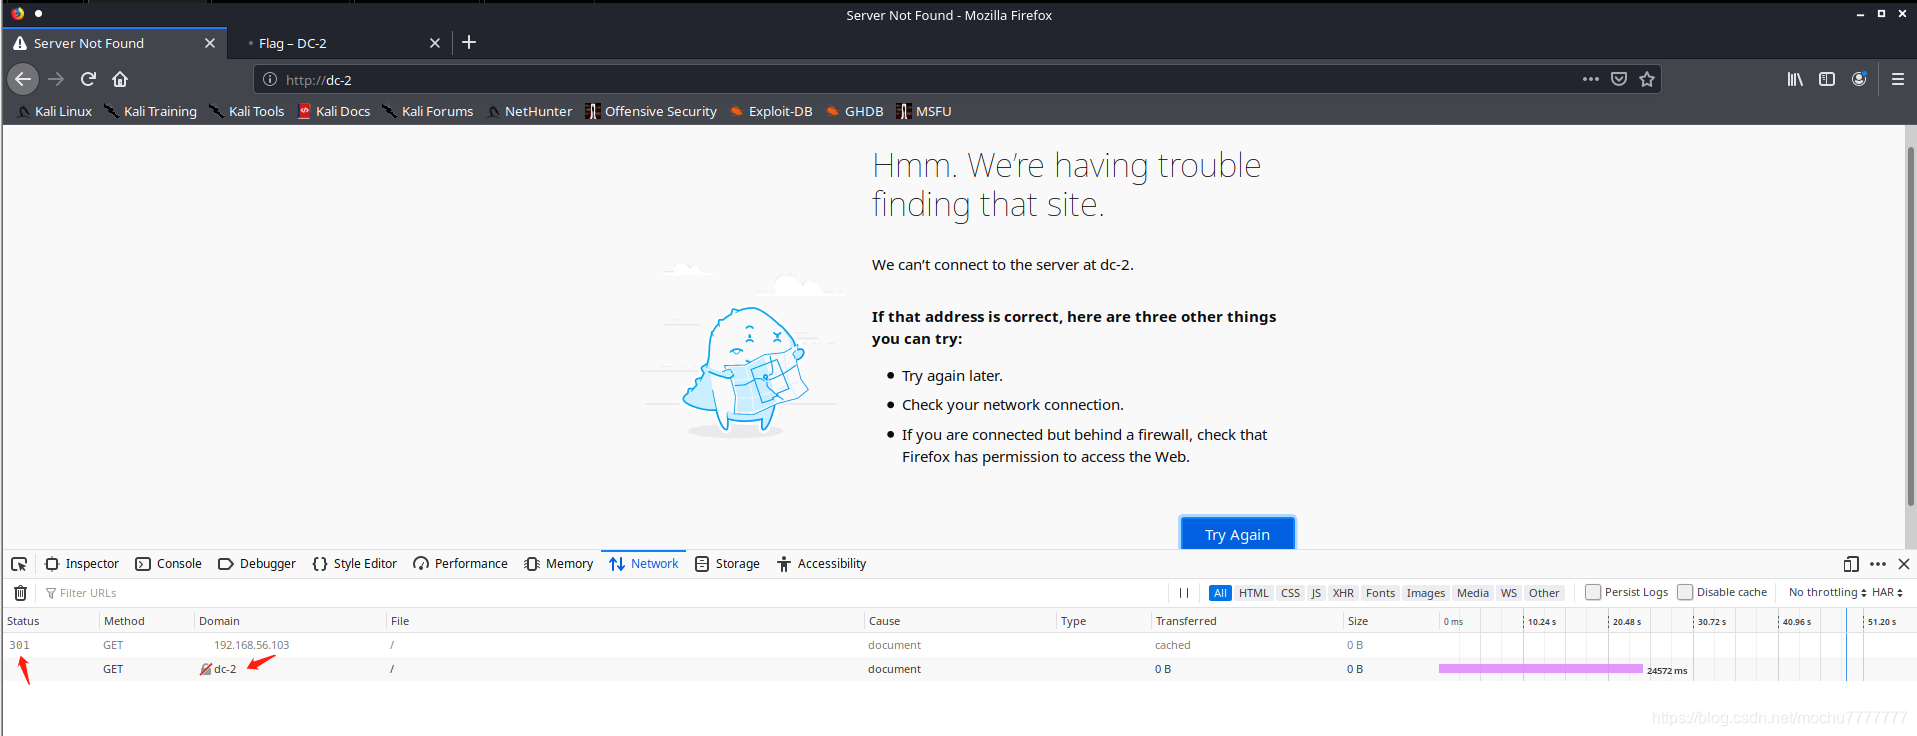Filter requests by JS
The height and width of the screenshot is (736, 1917).
[x=1316, y=593]
